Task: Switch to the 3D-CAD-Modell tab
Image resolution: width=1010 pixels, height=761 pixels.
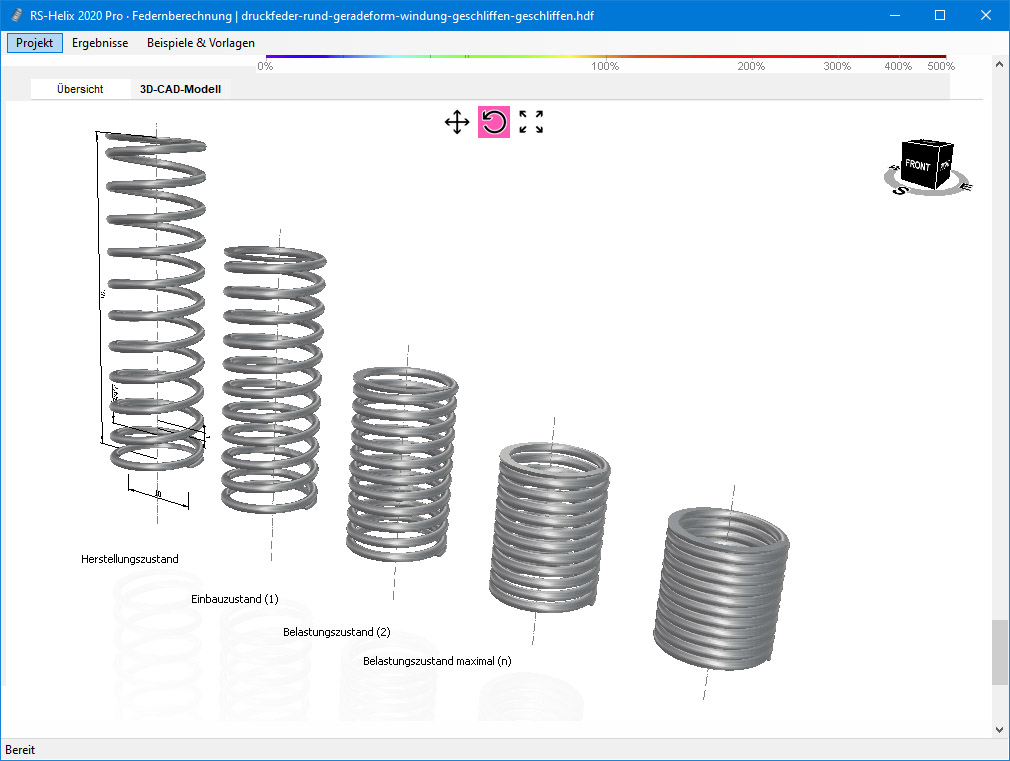Action: point(180,88)
